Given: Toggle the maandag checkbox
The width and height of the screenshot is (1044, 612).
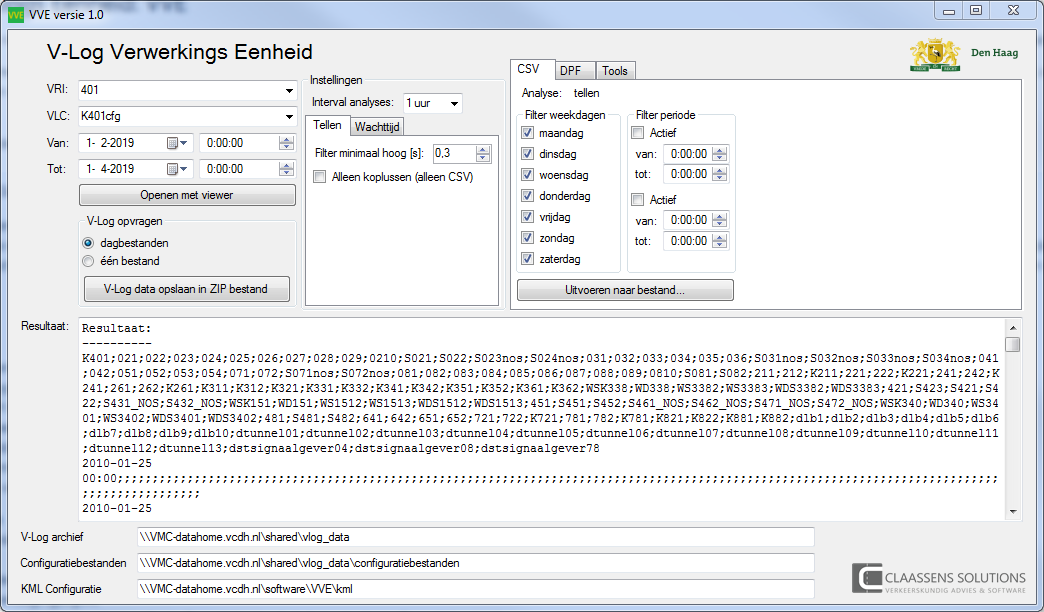Looking at the screenshot, I should pyautogui.click(x=527, y=133).
